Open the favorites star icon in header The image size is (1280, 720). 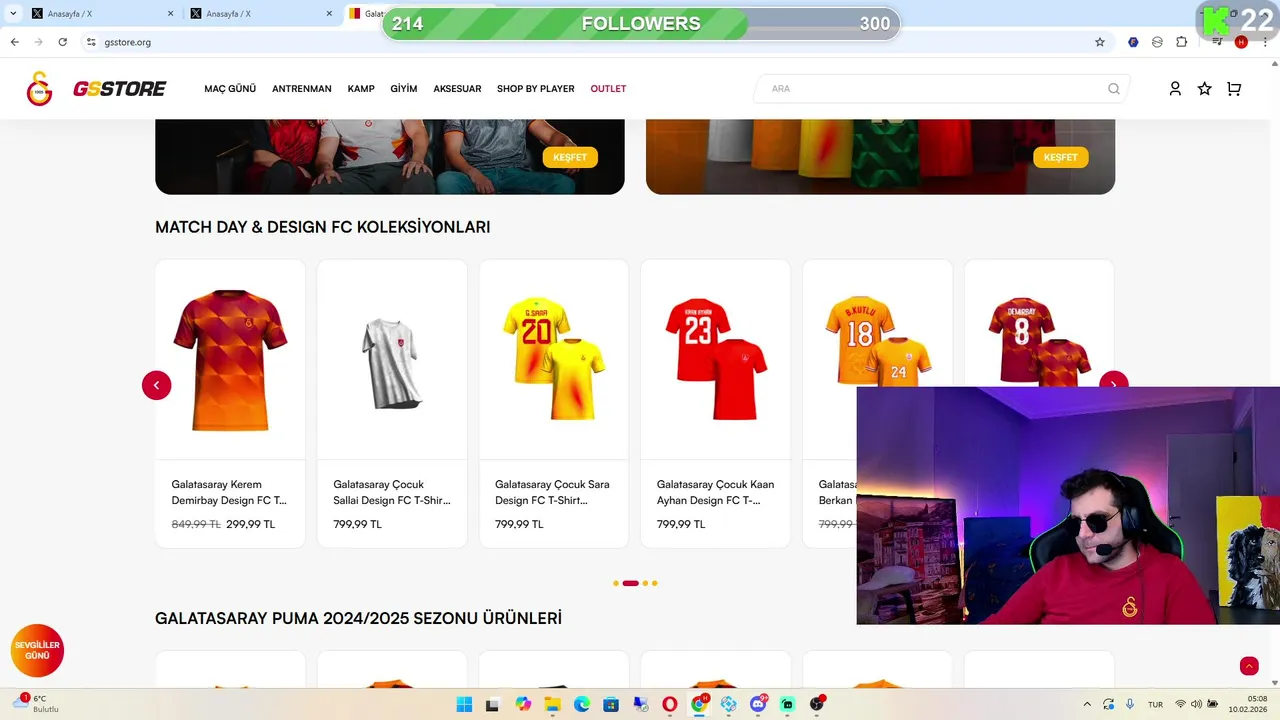pyautogui.click(x=1204, y=88)
